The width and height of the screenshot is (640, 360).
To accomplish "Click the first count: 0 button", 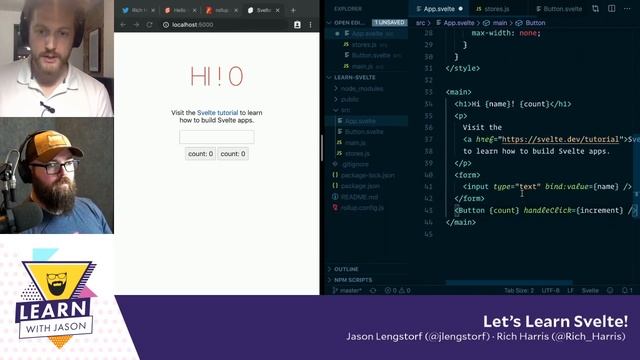I will [x=200, y=154].
